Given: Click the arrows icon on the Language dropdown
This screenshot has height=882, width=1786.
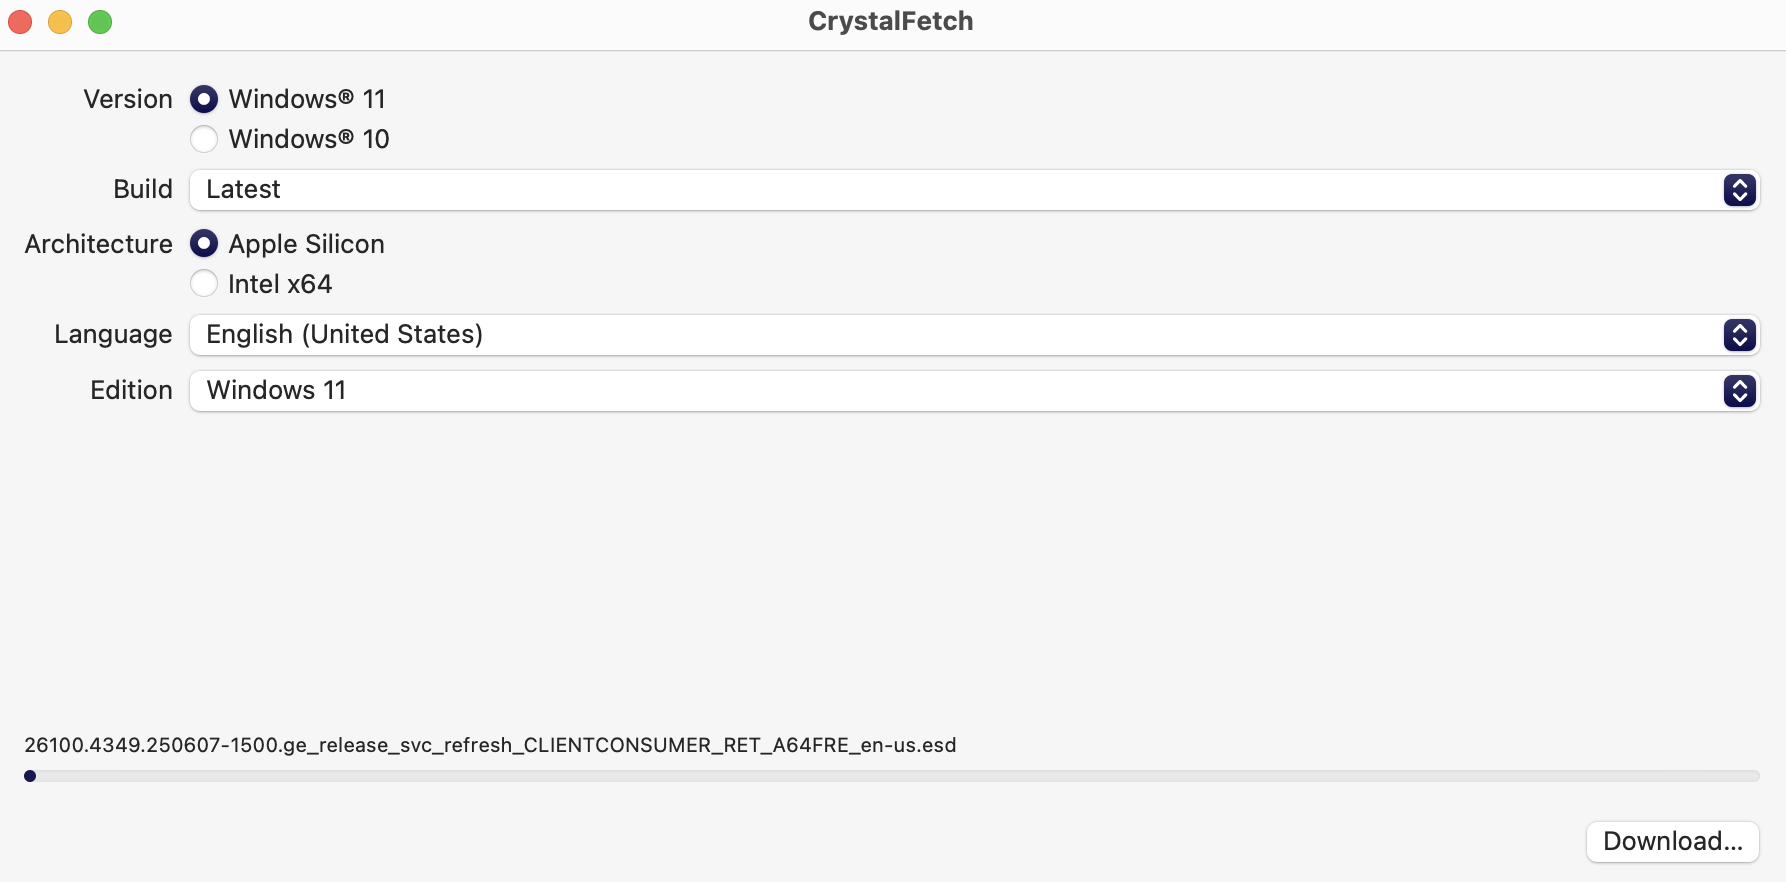Looking at the screenshot, I should (1739, 335).
